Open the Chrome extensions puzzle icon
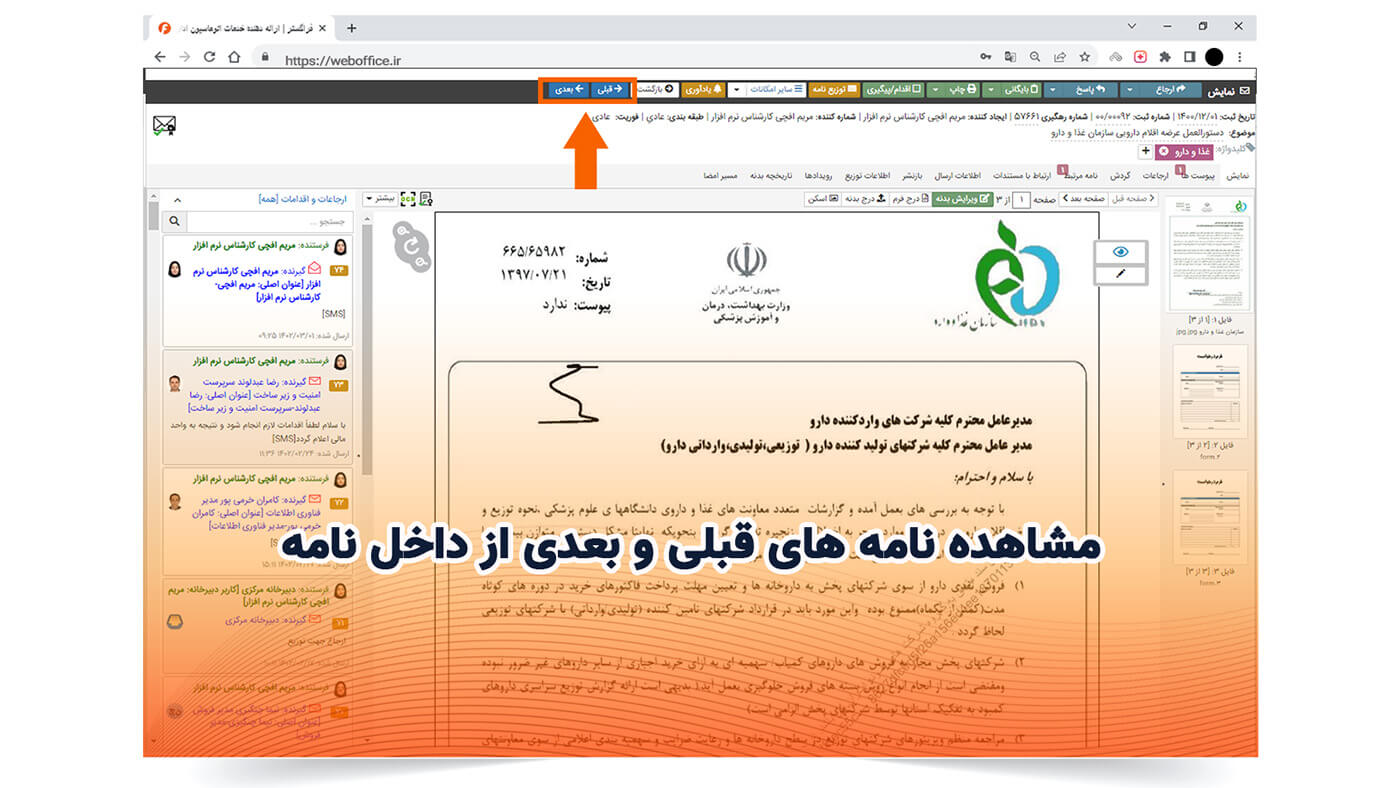The height and width of the screenshot is (788, 1400). [x=1165, y=57]
